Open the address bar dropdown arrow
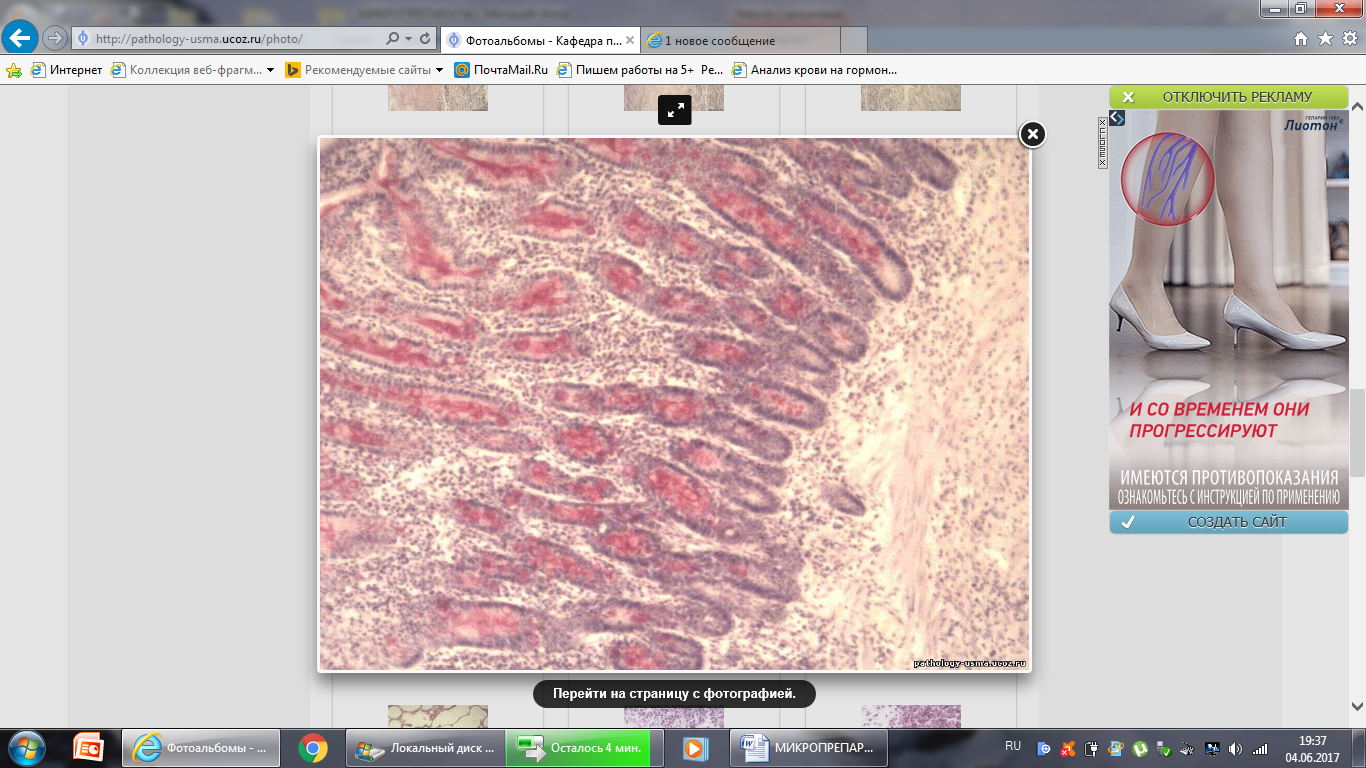Screen dimensions: 1366x768 [408, 39]
